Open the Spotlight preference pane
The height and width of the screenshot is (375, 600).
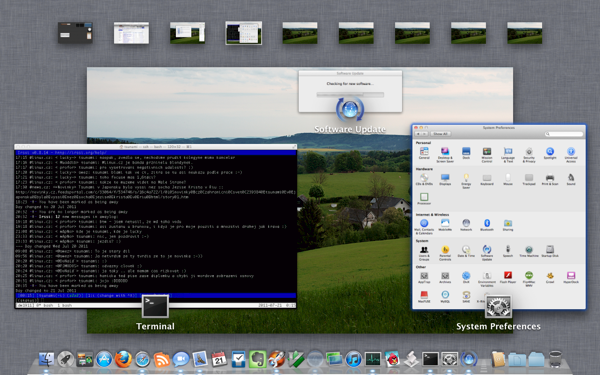pyautogui.click(x=550, y=153)
